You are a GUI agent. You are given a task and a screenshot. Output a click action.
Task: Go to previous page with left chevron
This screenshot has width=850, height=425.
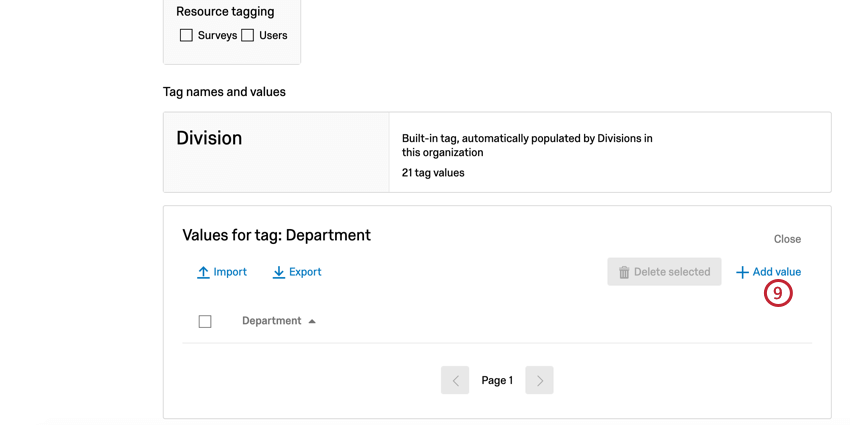pos(455,380)
